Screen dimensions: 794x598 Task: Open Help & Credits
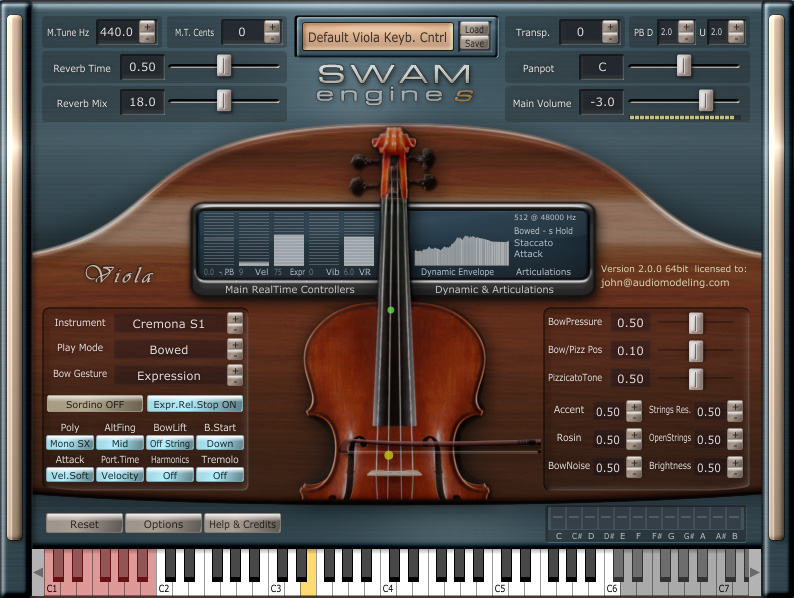tap(242, 524)
